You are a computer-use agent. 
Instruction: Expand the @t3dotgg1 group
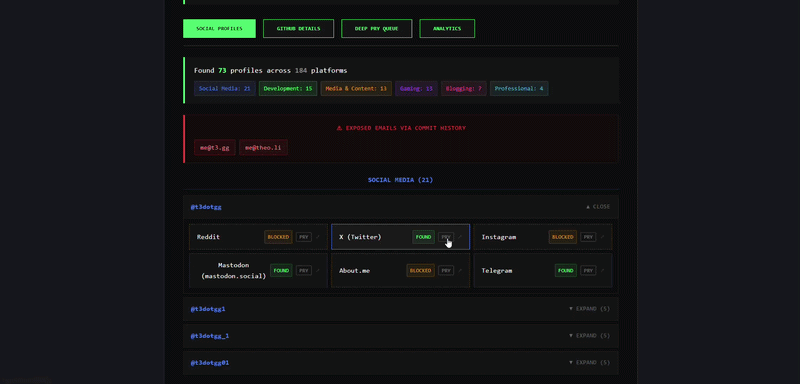click(x=589, y=309)
